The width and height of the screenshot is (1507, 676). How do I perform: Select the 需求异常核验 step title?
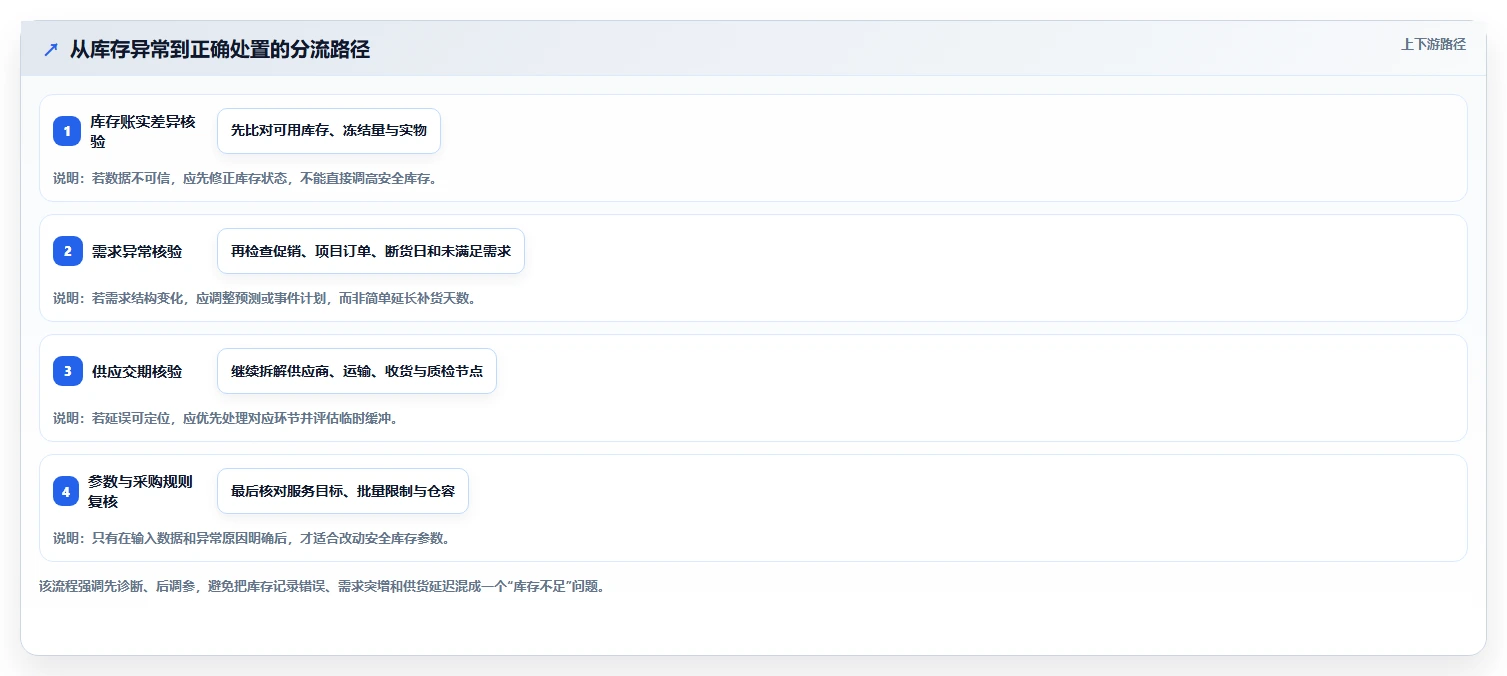[x=137, y=252]
